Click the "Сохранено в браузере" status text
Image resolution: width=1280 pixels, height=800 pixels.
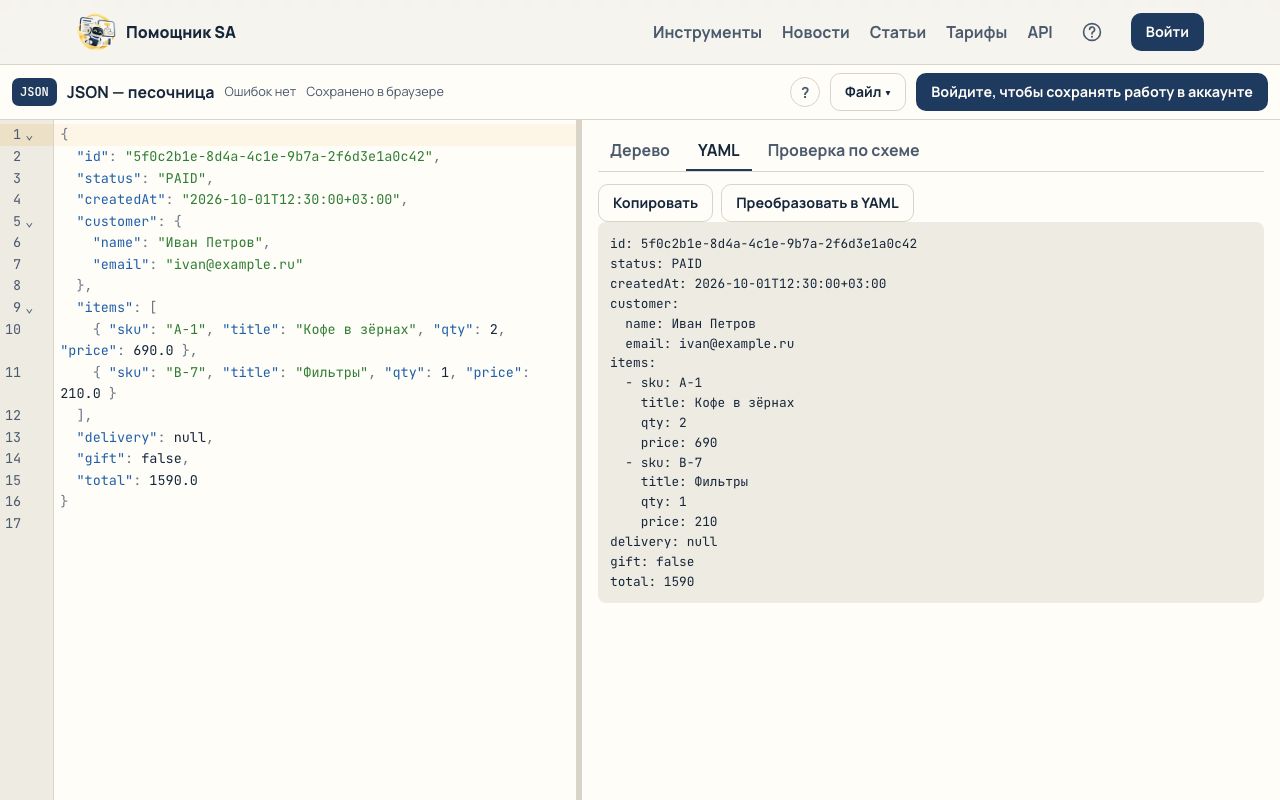tap(375, 92)
